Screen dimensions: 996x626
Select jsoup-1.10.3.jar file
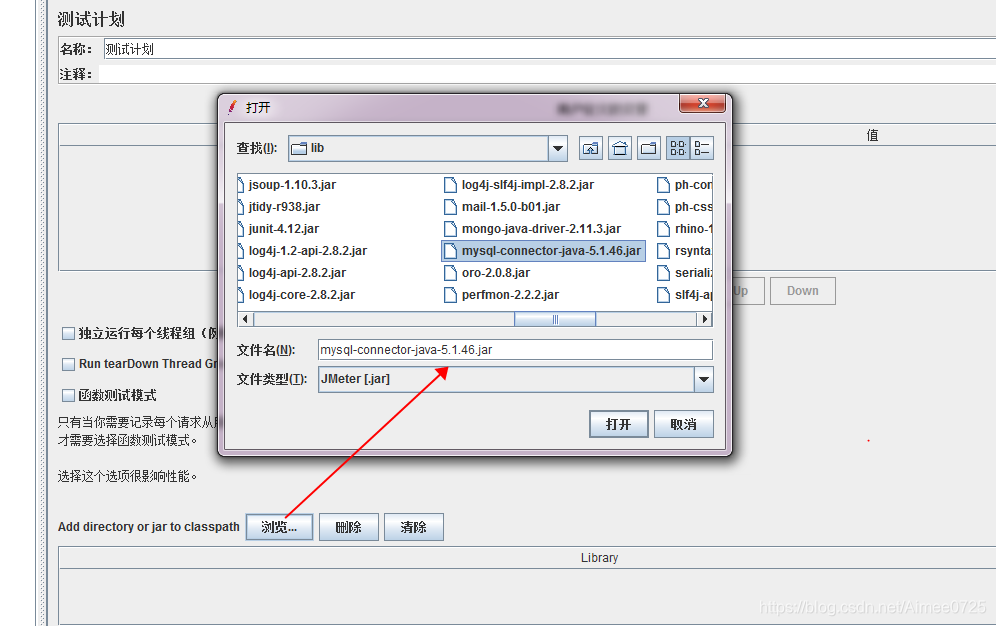292,185
